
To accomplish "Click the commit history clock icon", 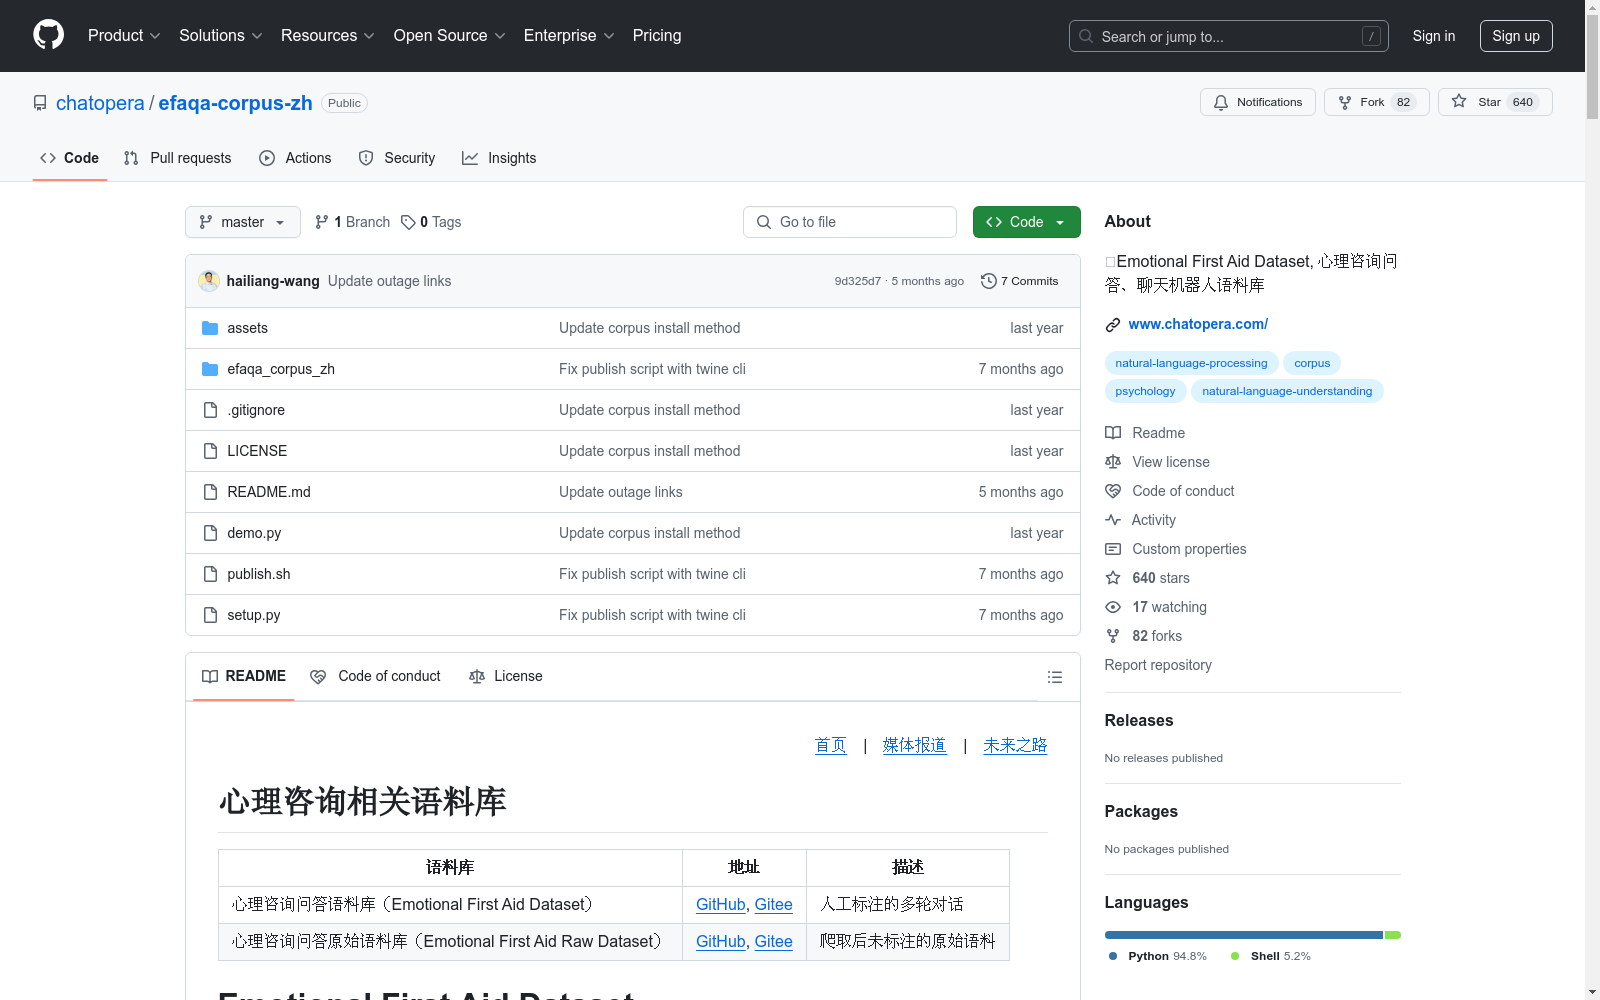I will tap(989, 281).
